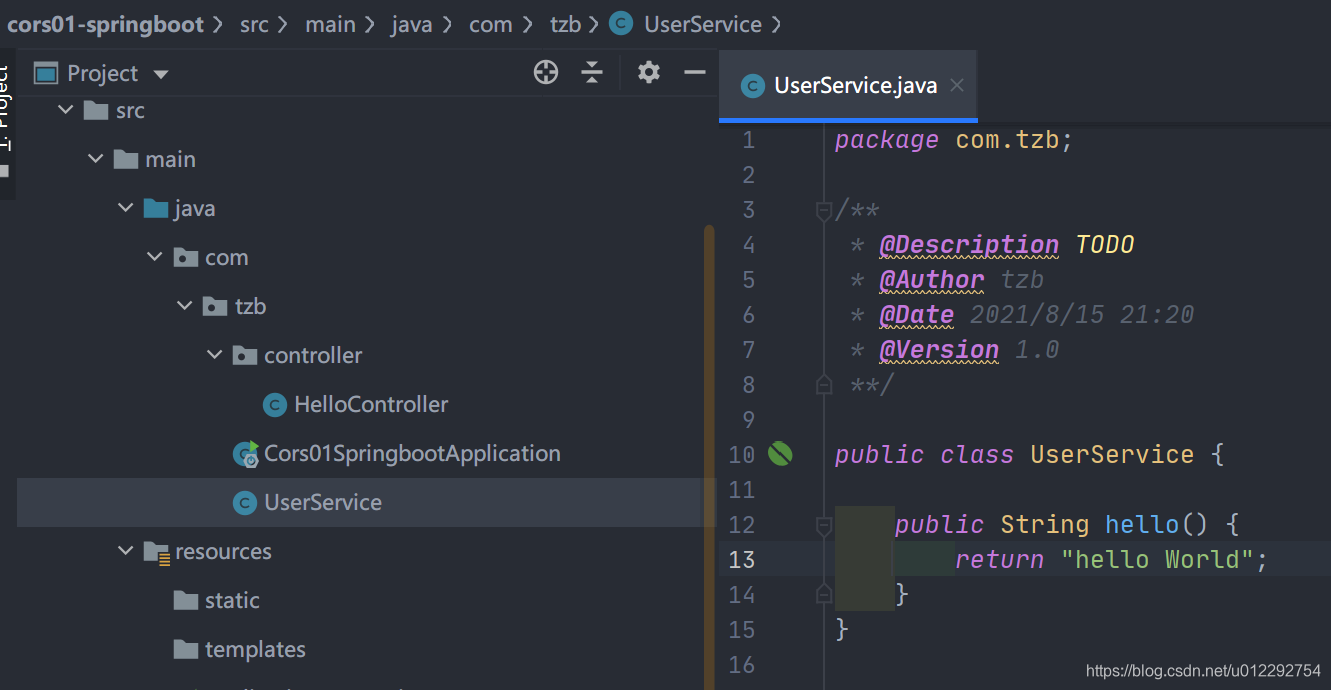Click templates folder icon
This screenshot has width=1331, height=690.
pyautogui.click(x=186, y=649)
